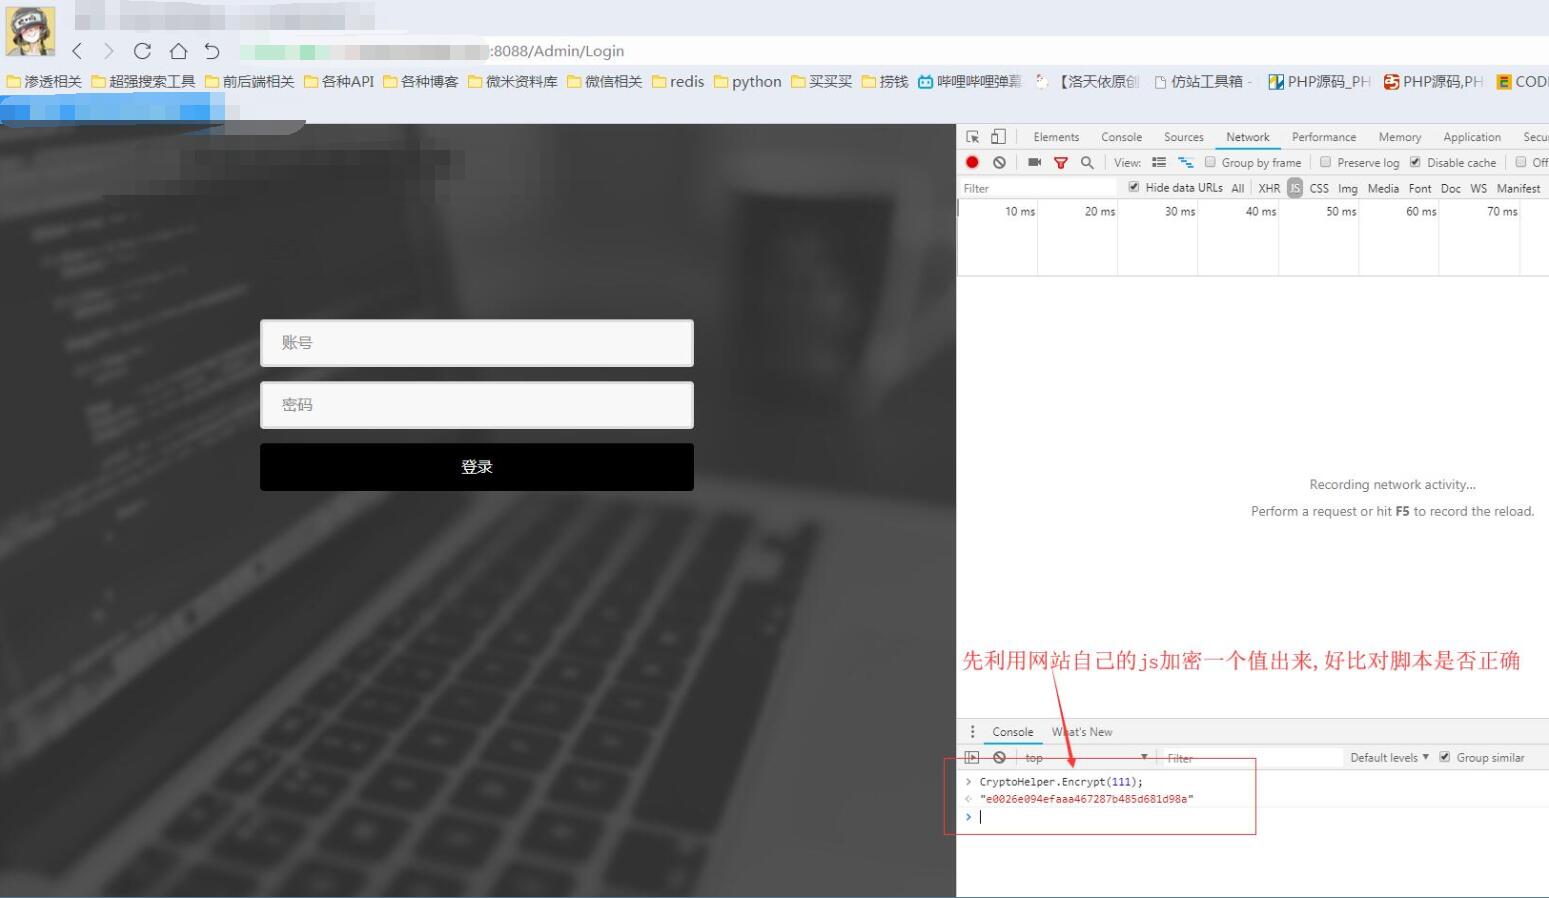Uncheck Group similar console checkbox
The image size is (1549, 898).
click(x=1444, y=757)
